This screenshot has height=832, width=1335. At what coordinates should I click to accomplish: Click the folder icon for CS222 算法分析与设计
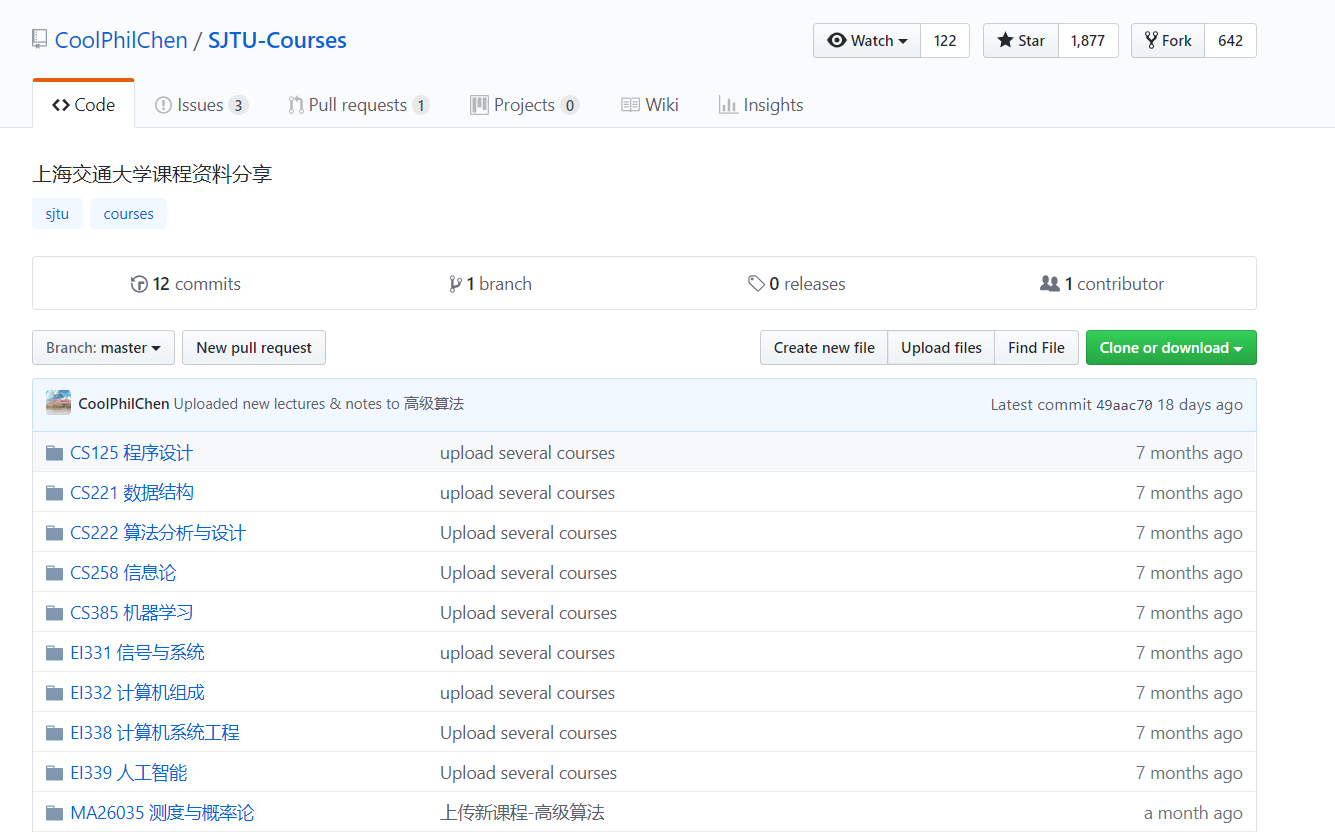click(x=54, y=533)
